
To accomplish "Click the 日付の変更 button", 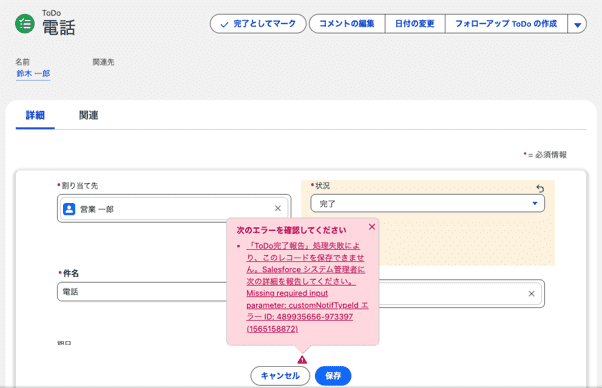I will (x=415, y=24).
